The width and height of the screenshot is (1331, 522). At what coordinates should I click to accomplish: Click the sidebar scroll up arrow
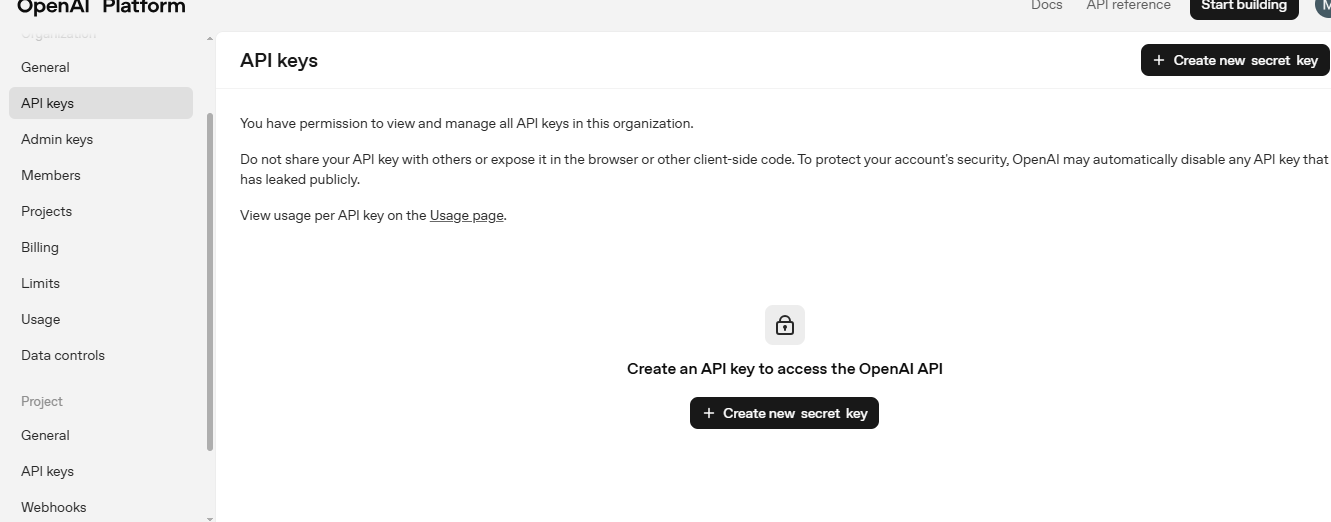(210, 38)
